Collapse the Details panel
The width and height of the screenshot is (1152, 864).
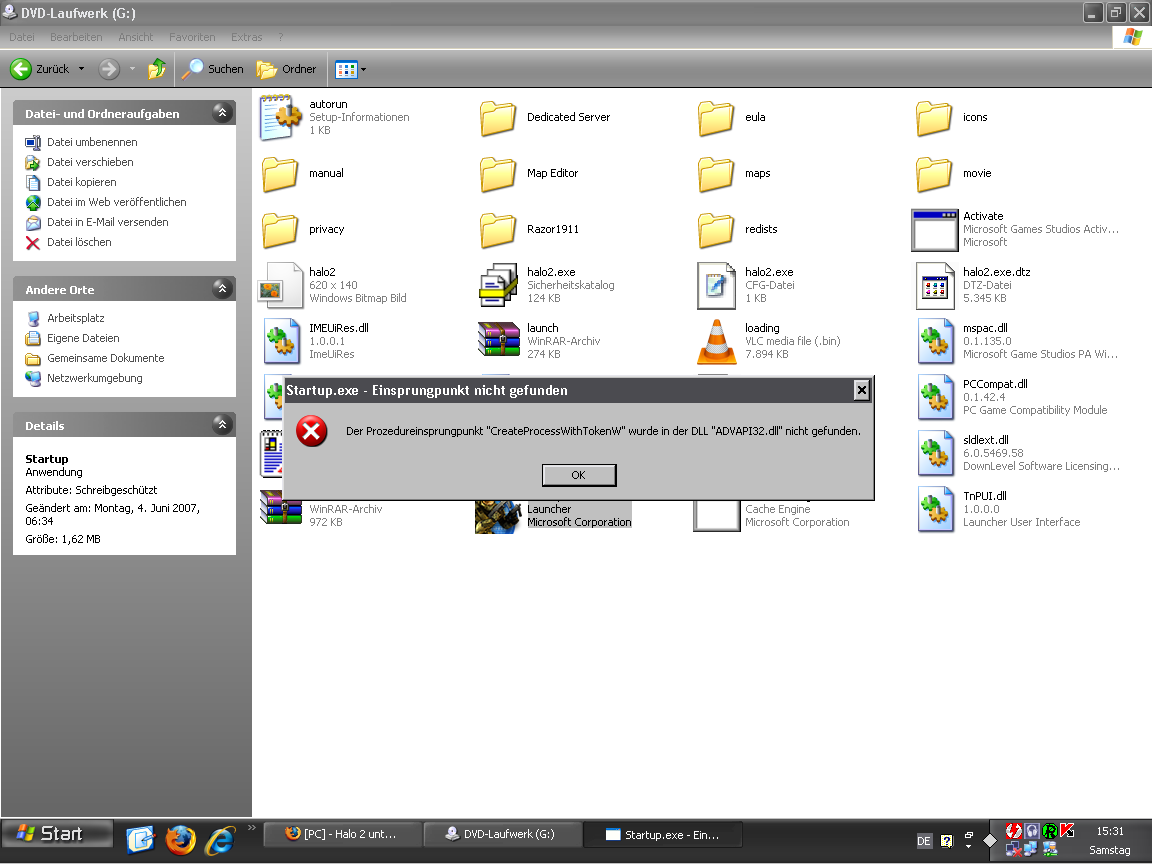[x=222, y=425]
